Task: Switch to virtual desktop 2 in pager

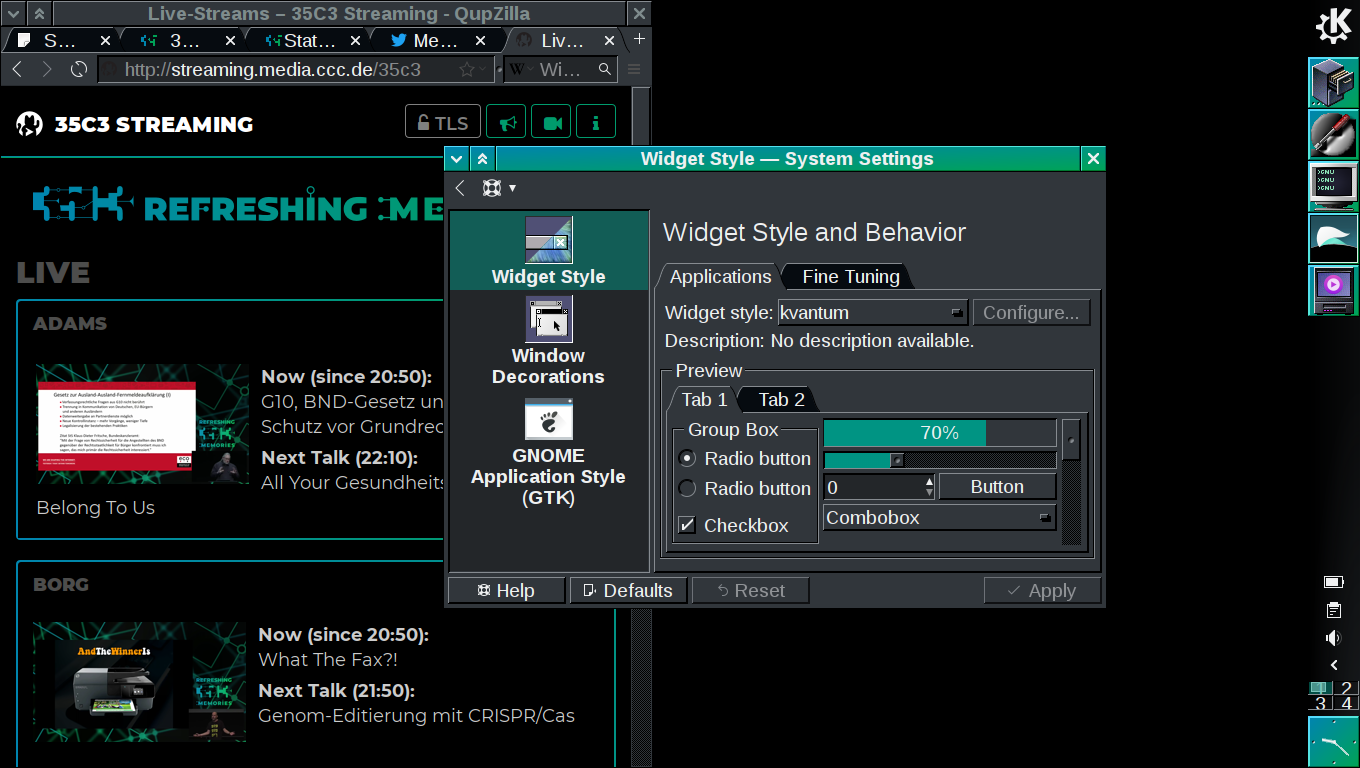Action: click(x=1347, y=688)
